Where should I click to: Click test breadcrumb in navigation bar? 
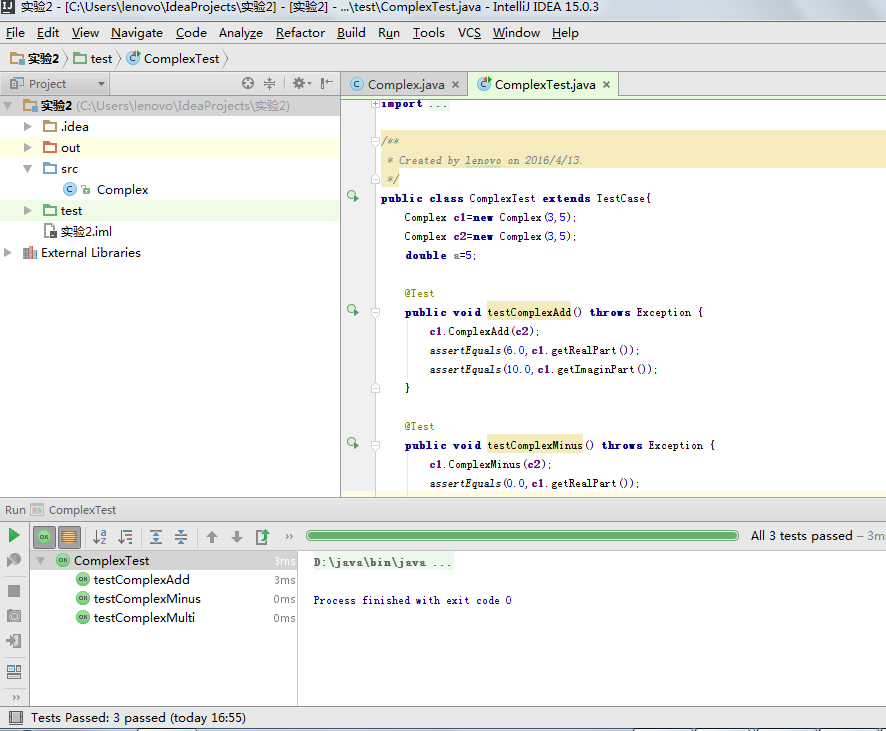[93, 59]
